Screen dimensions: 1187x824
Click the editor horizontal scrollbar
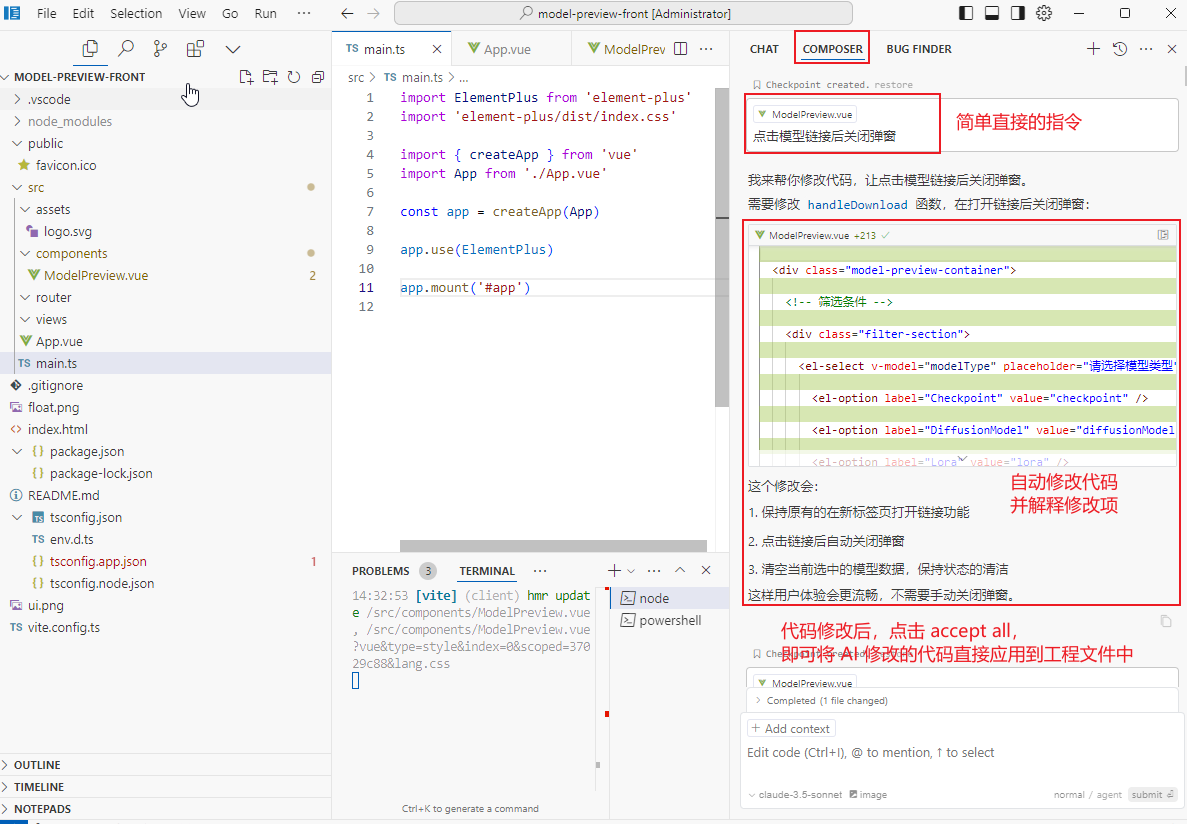click(553, 546)
